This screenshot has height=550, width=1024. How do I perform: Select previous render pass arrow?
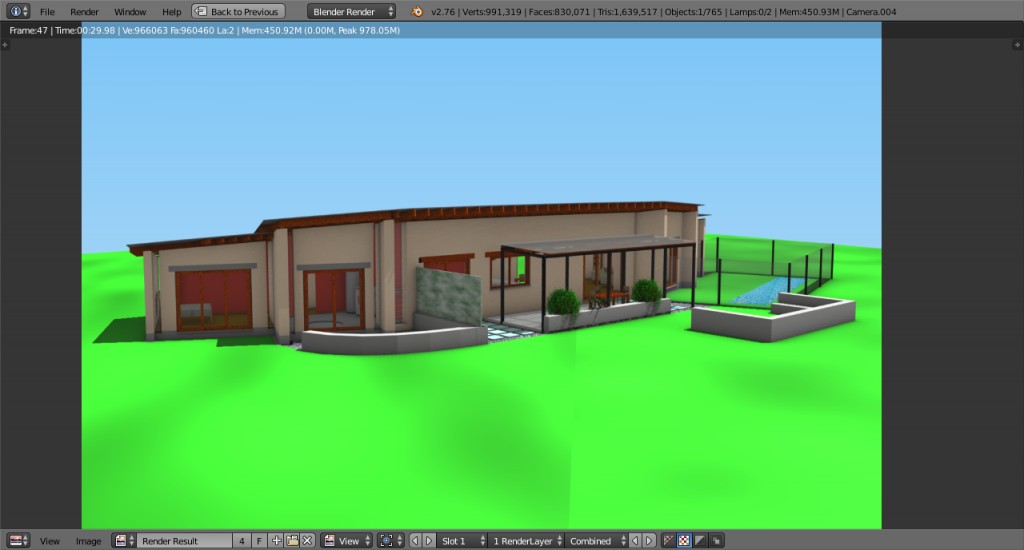tap(635, 540)
